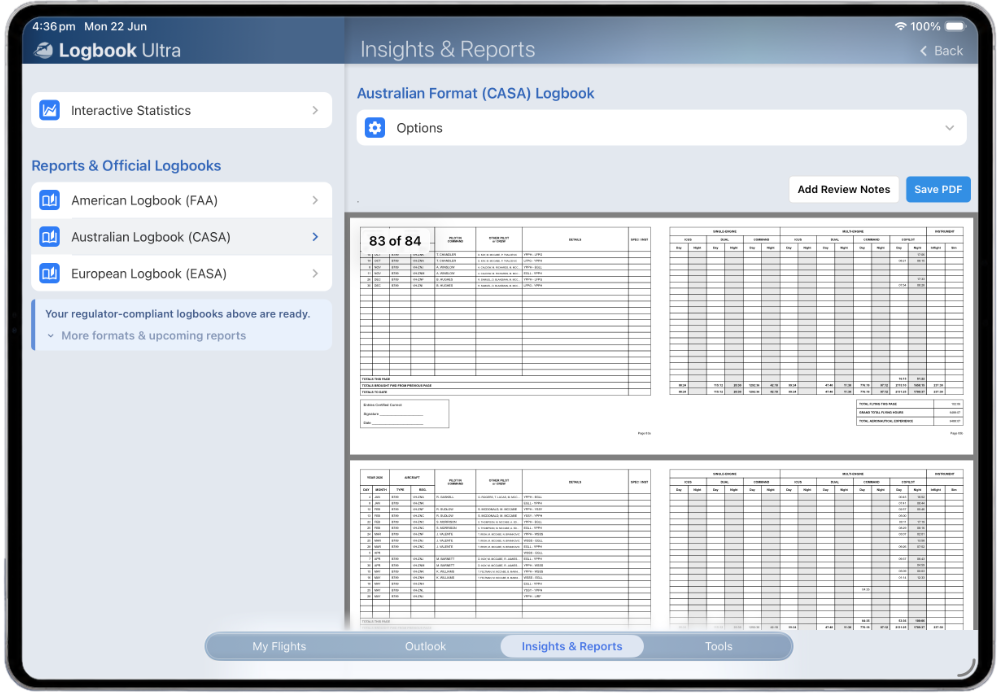Switch to the Outlook tab
This screenshot has width=1000, height=695.
425,647
